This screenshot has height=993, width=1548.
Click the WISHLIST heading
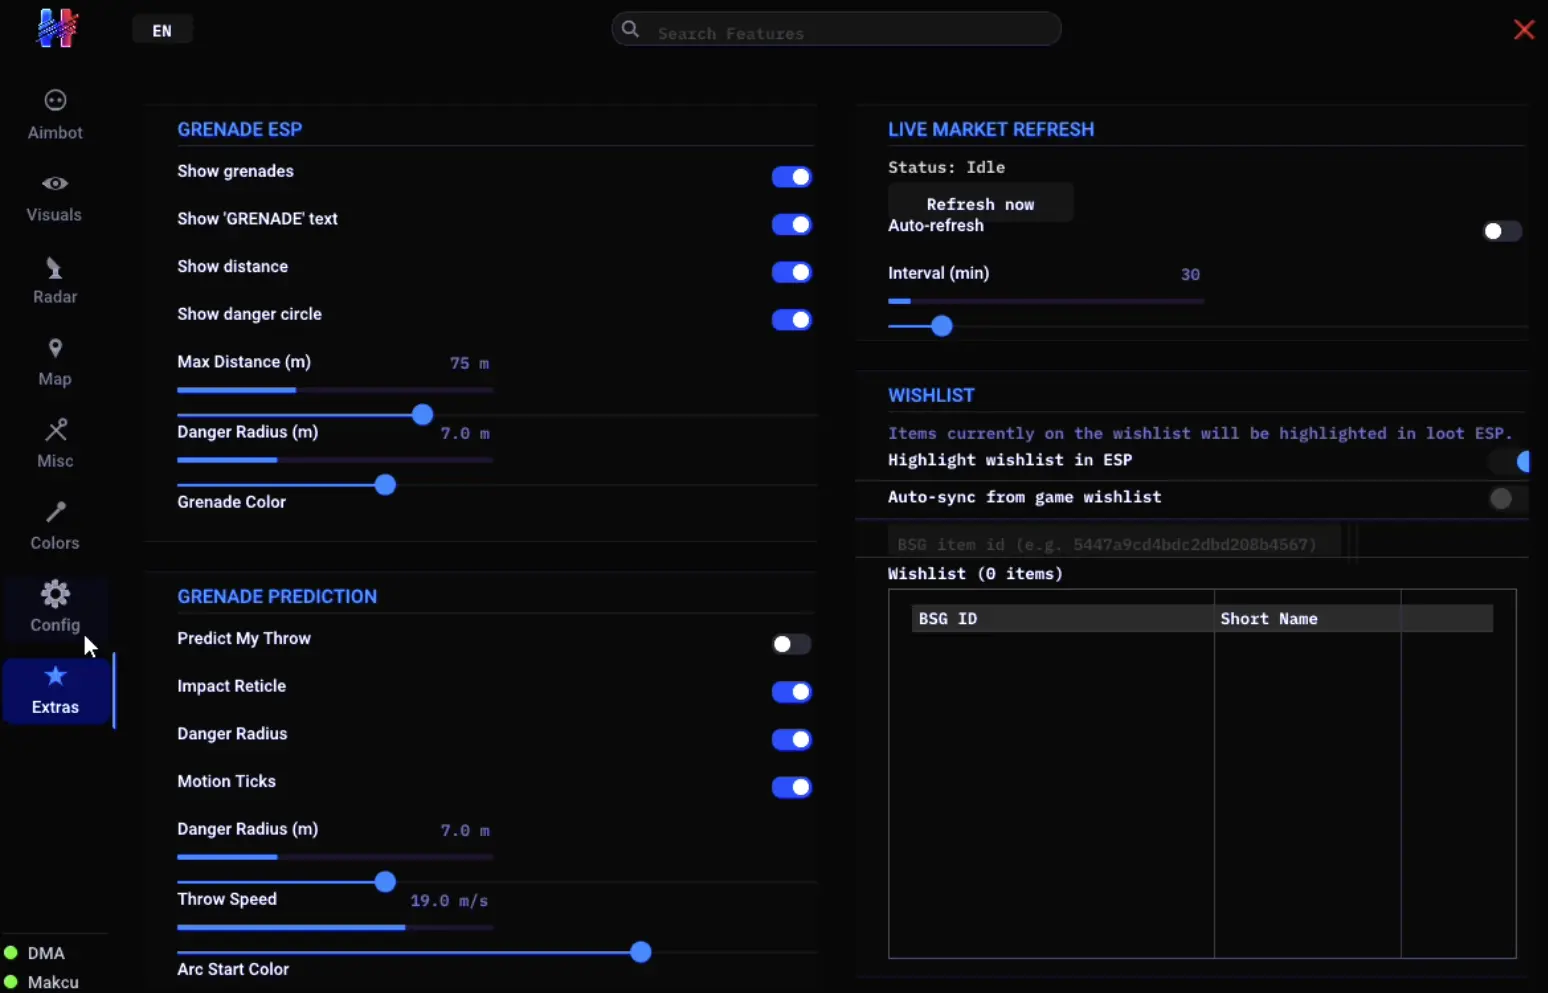click(x=931, y=395)
